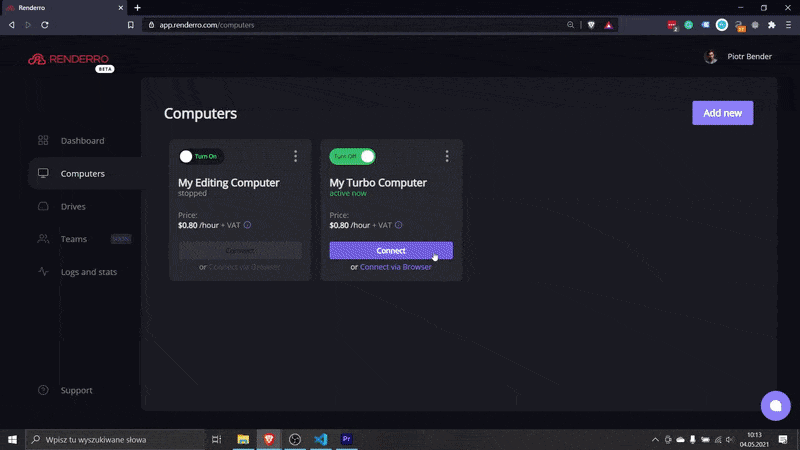Open Brave Shields icon
800x450 pixels.
tap(591, 25)
